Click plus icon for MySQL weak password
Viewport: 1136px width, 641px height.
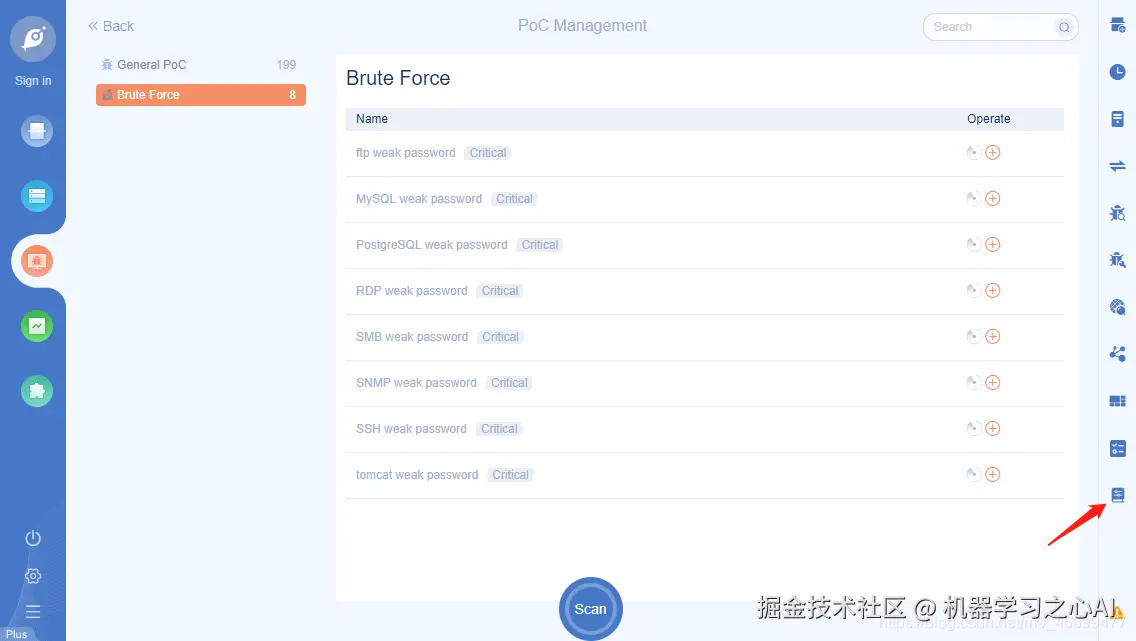(993, 198)
